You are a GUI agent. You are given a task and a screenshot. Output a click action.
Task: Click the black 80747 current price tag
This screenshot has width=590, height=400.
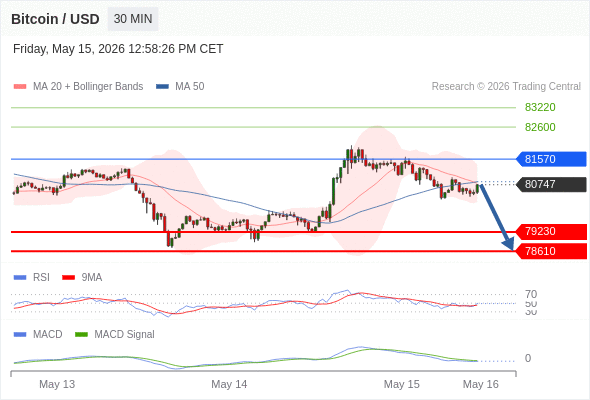(551, 184)
